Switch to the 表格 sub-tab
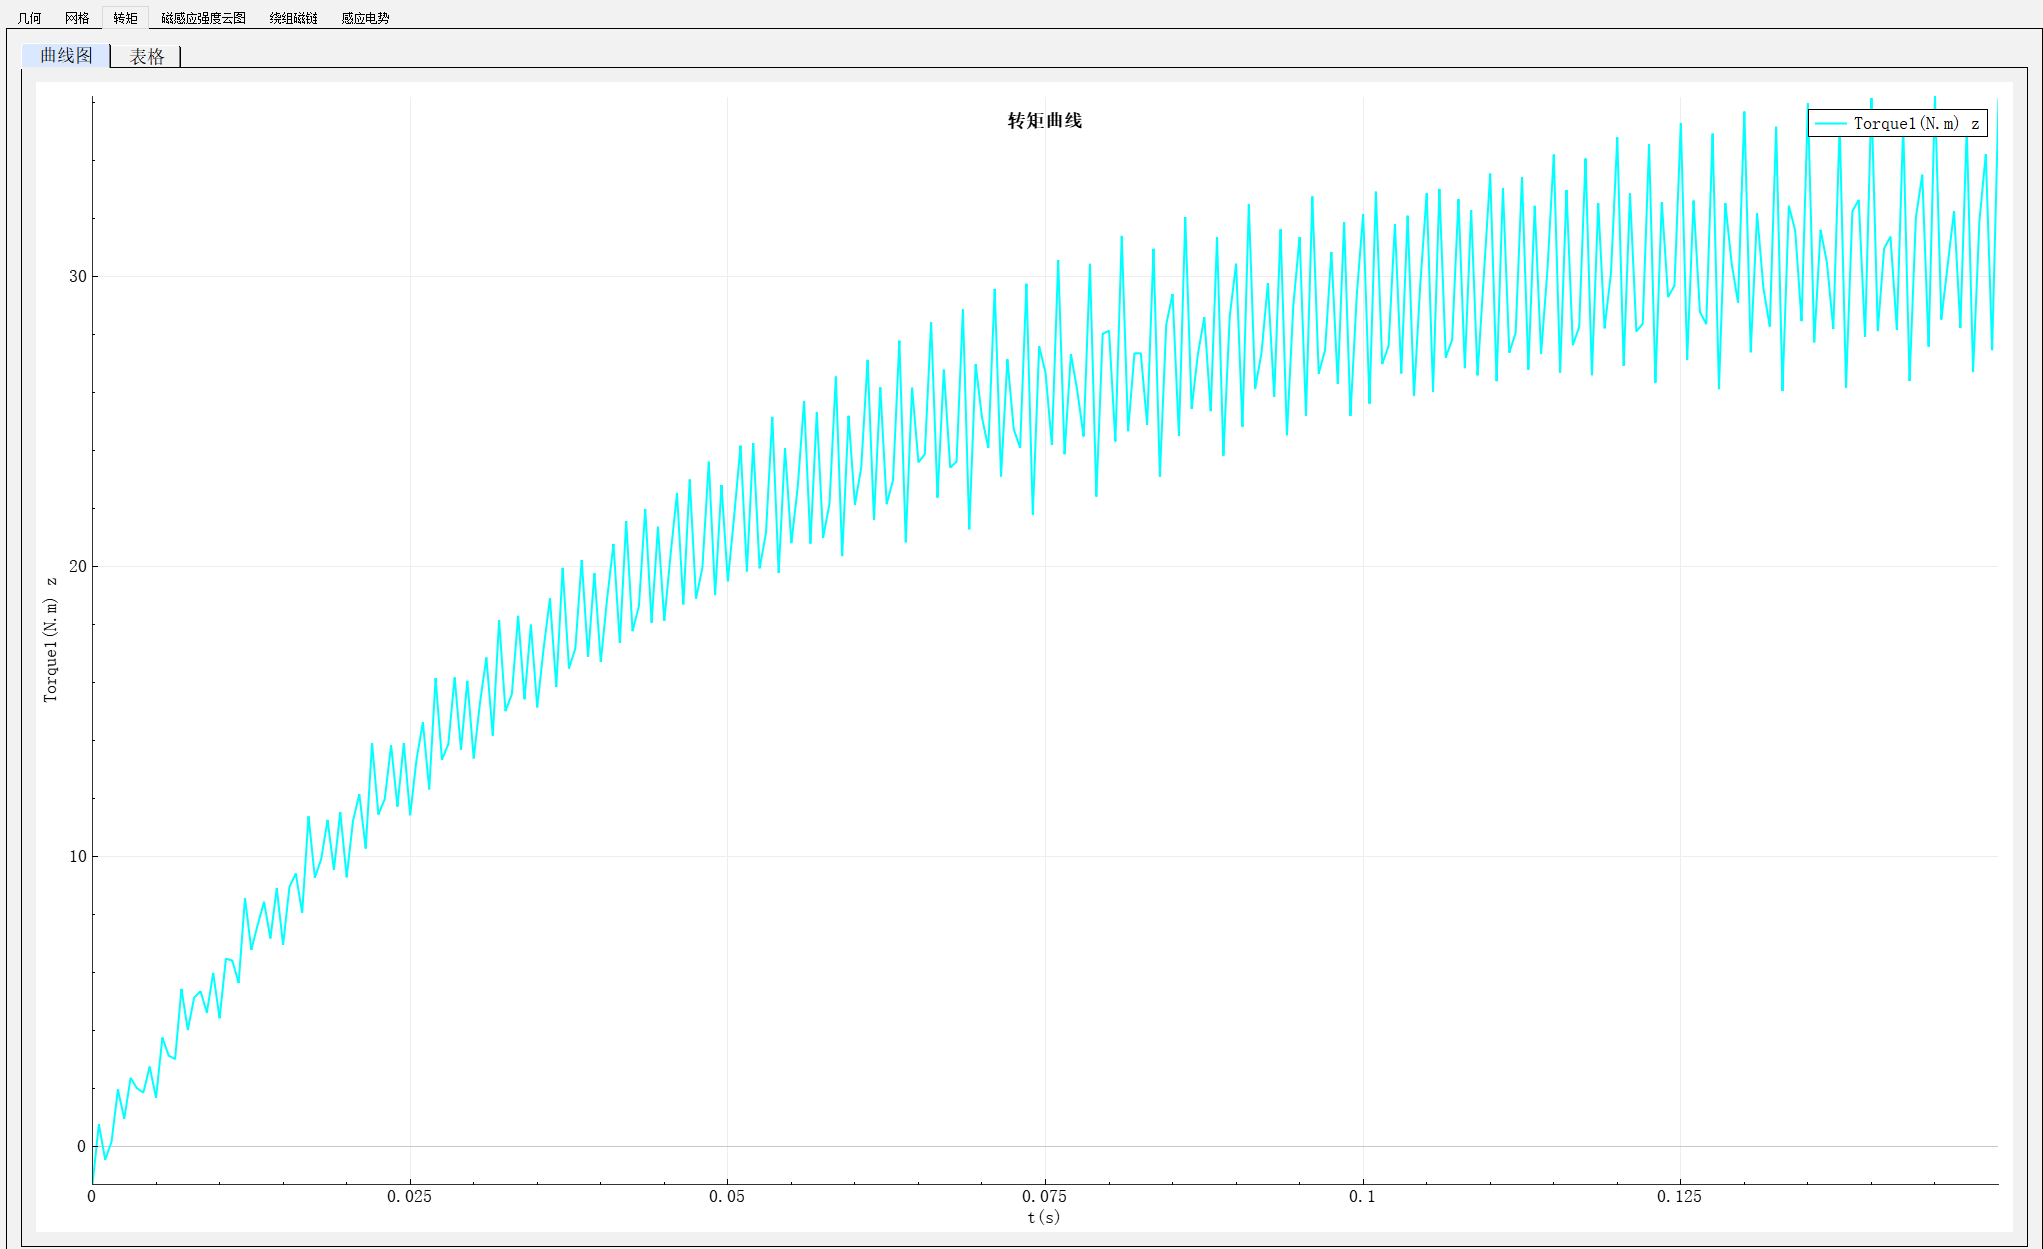This screenshot has height=1249, width=2043. click(147, 57)
